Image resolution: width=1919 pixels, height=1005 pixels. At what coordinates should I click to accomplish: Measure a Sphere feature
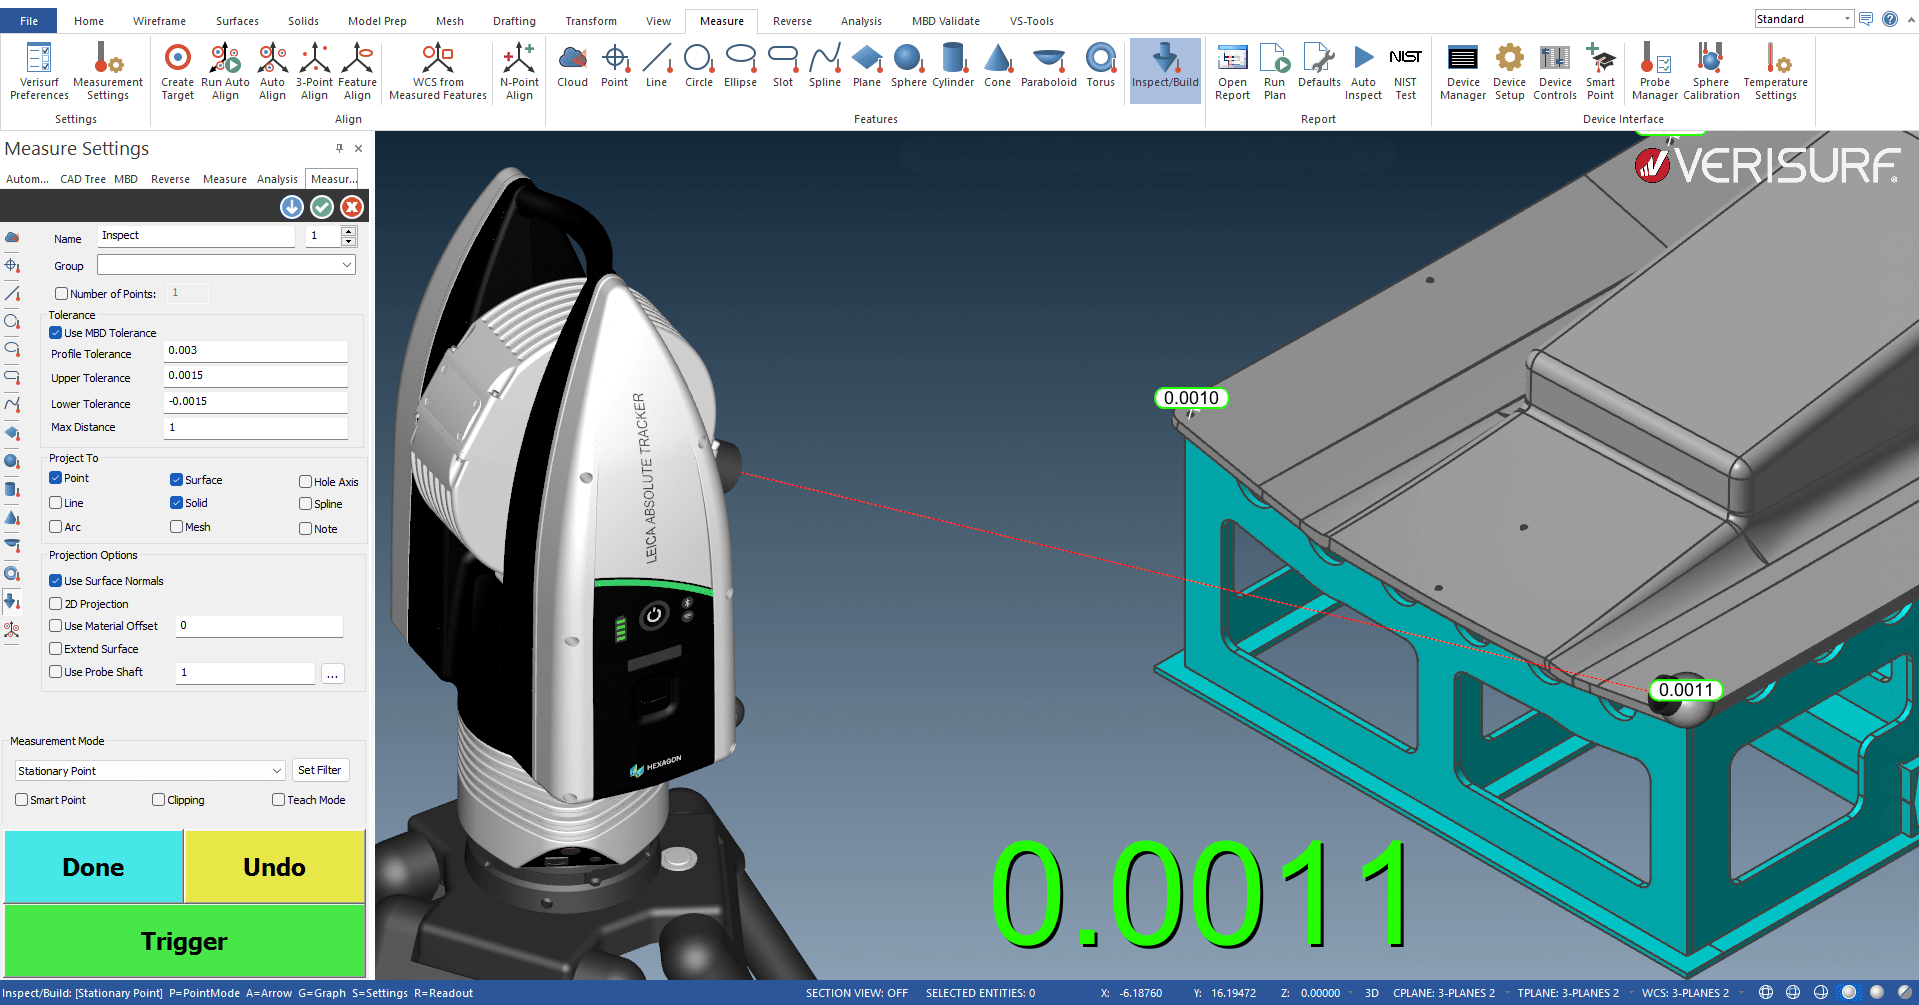pyautogui.click(x=909, y=66)
